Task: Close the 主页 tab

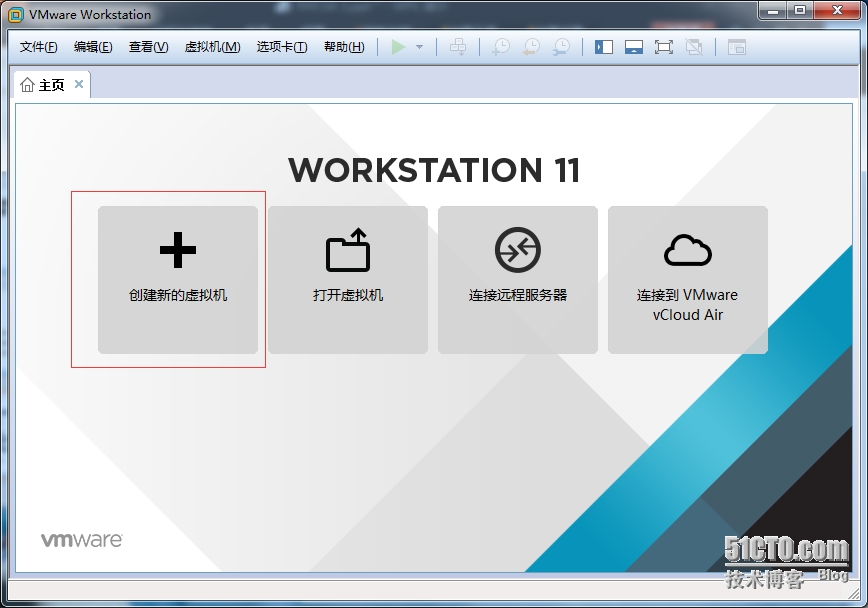Action: tap(79, 84)
